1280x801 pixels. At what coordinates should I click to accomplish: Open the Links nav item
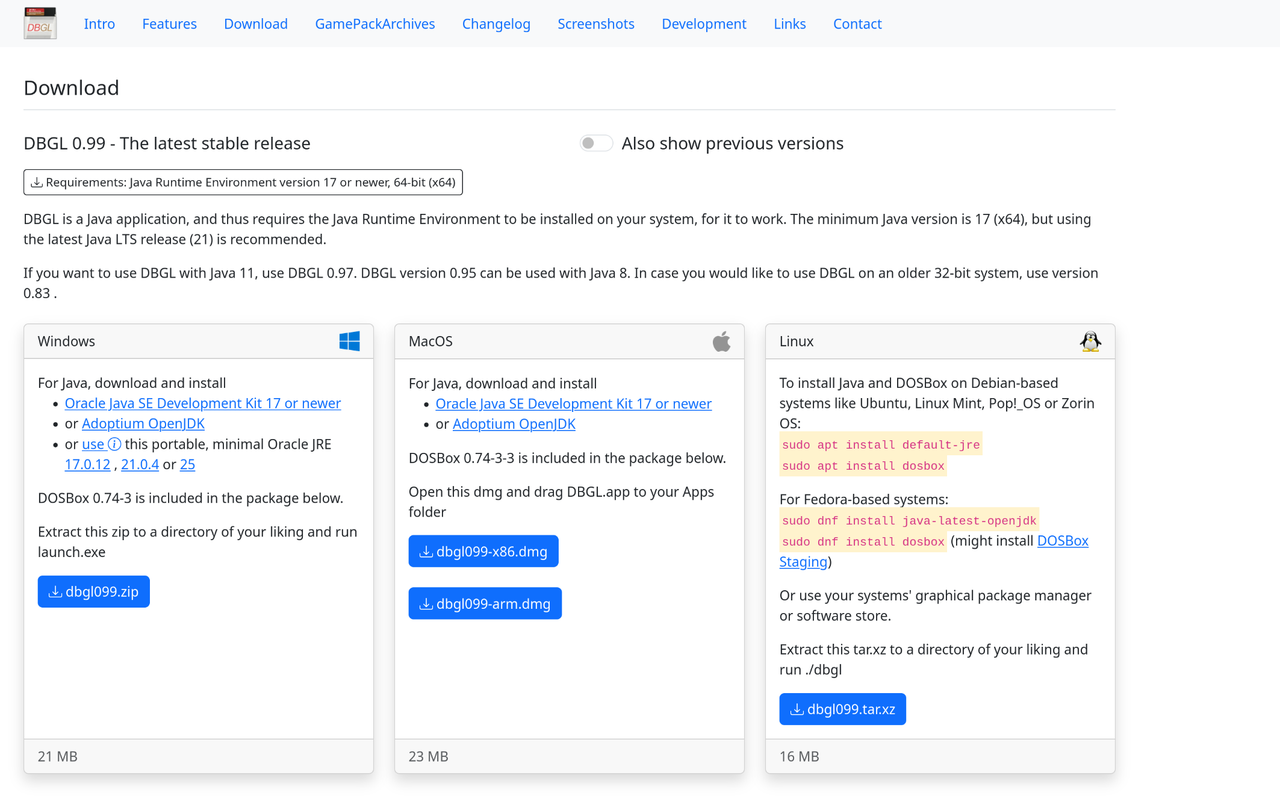(790, 24)
